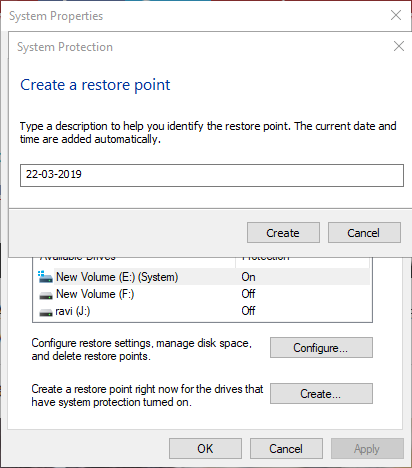Open Configure... restore settings

pyautogui.click(x=321, y=347)
